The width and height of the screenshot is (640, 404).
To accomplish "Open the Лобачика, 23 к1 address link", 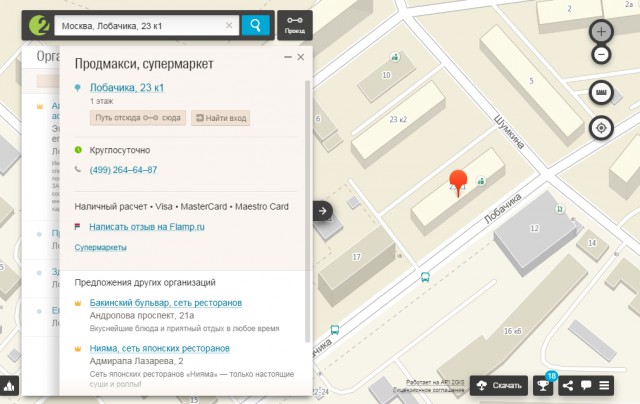I will 127,88.
